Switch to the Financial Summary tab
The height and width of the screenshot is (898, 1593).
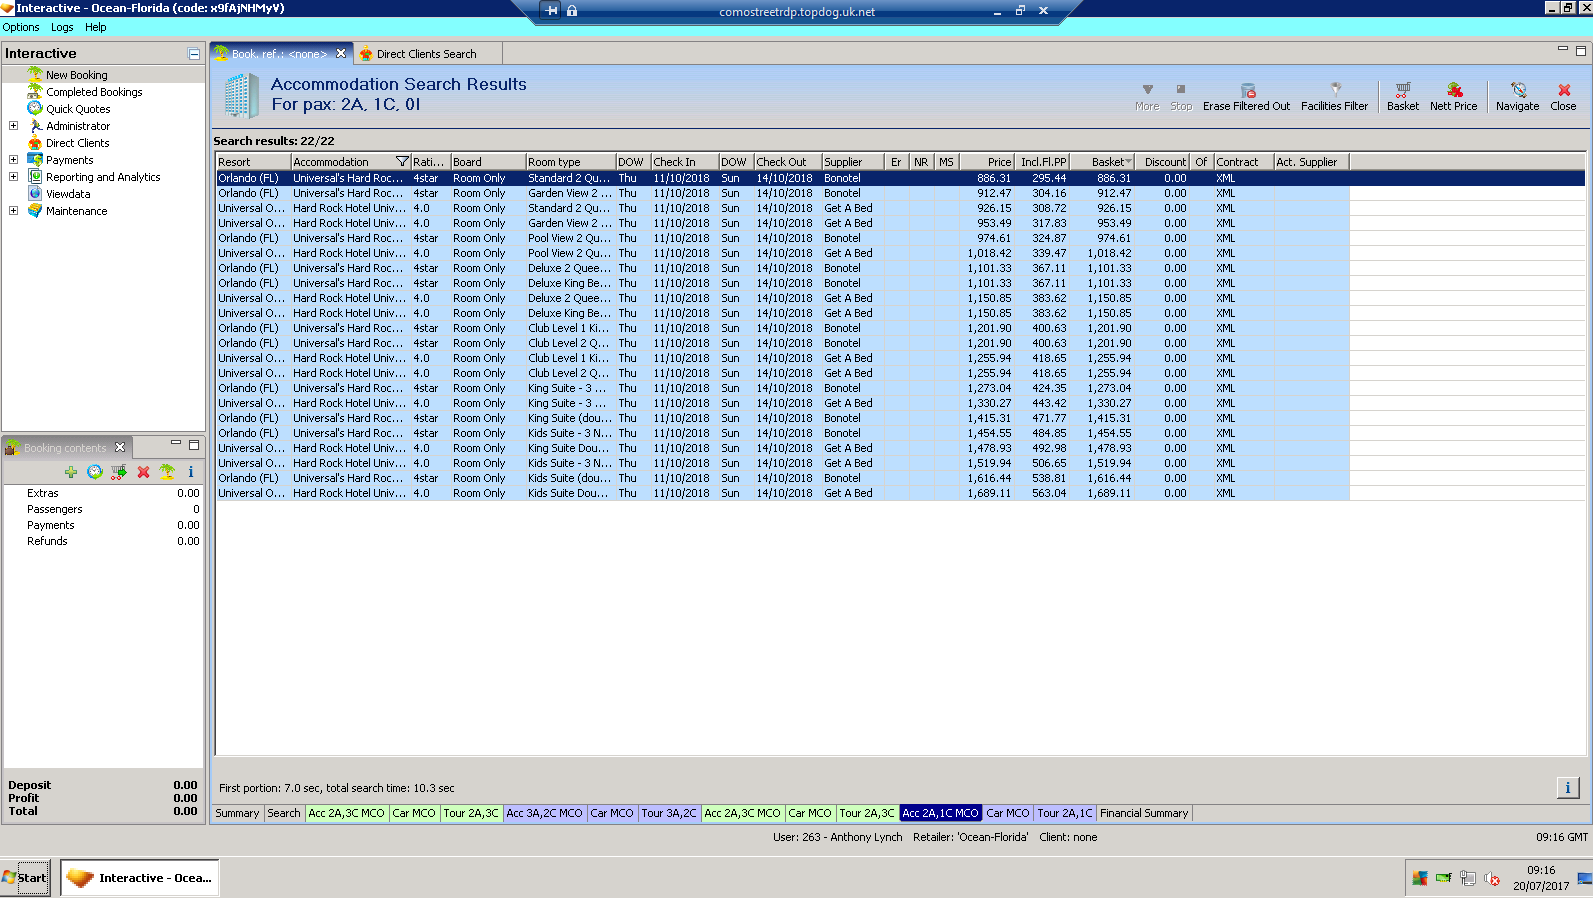[1144, 813]
